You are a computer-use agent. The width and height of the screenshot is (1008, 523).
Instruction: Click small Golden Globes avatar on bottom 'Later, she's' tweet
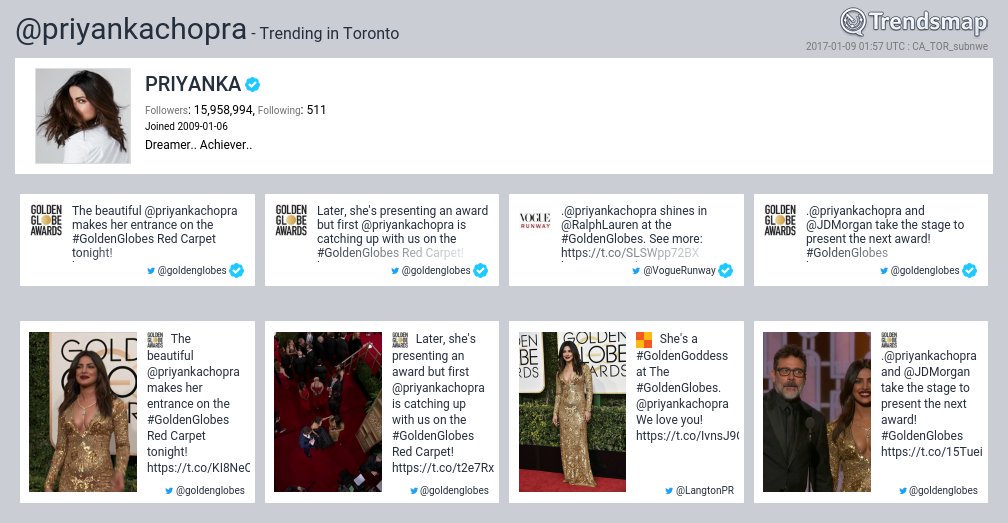pyautogui.click(x=400, y=340)
